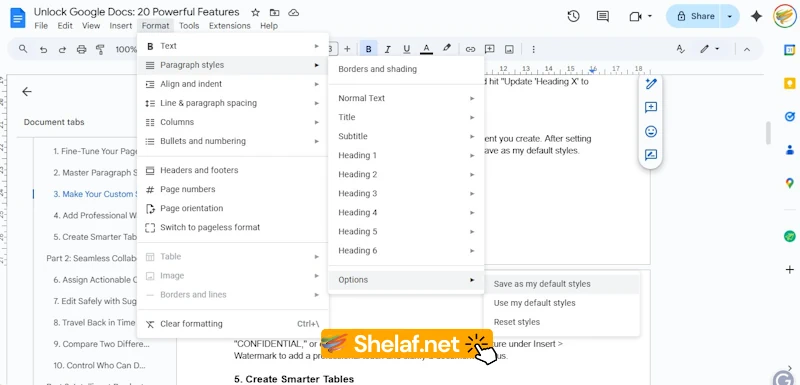Open the comments history icon
This screenshot has height=385, width=800.
pyautogui.click(x=603, y=16)
